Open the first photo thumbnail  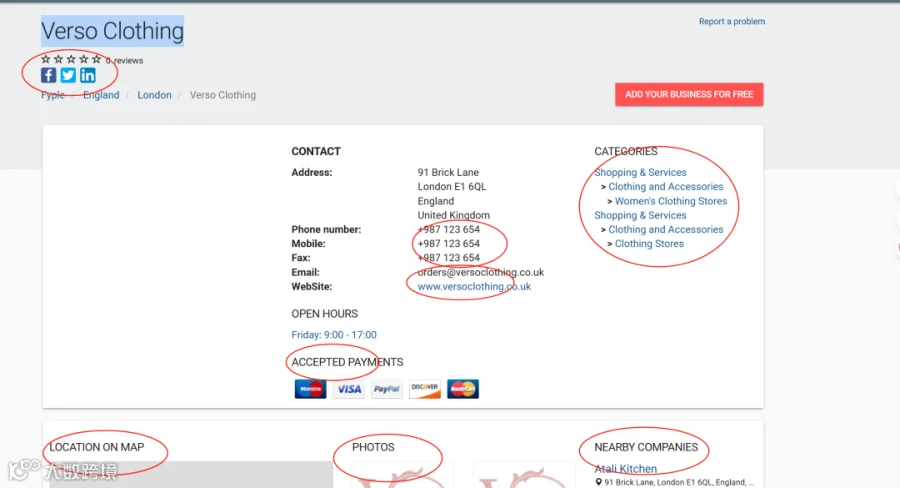(403, 475)
